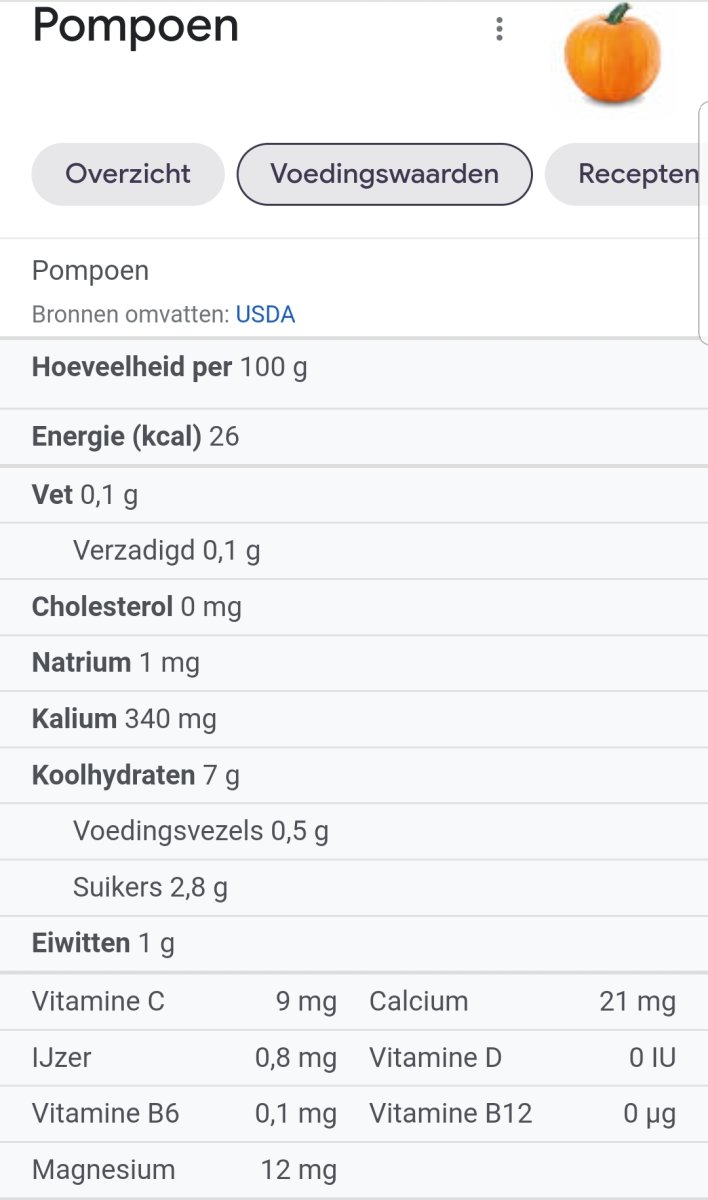
Task: Switch to the Overzicht tab
Action: click(x=128, y=174)
